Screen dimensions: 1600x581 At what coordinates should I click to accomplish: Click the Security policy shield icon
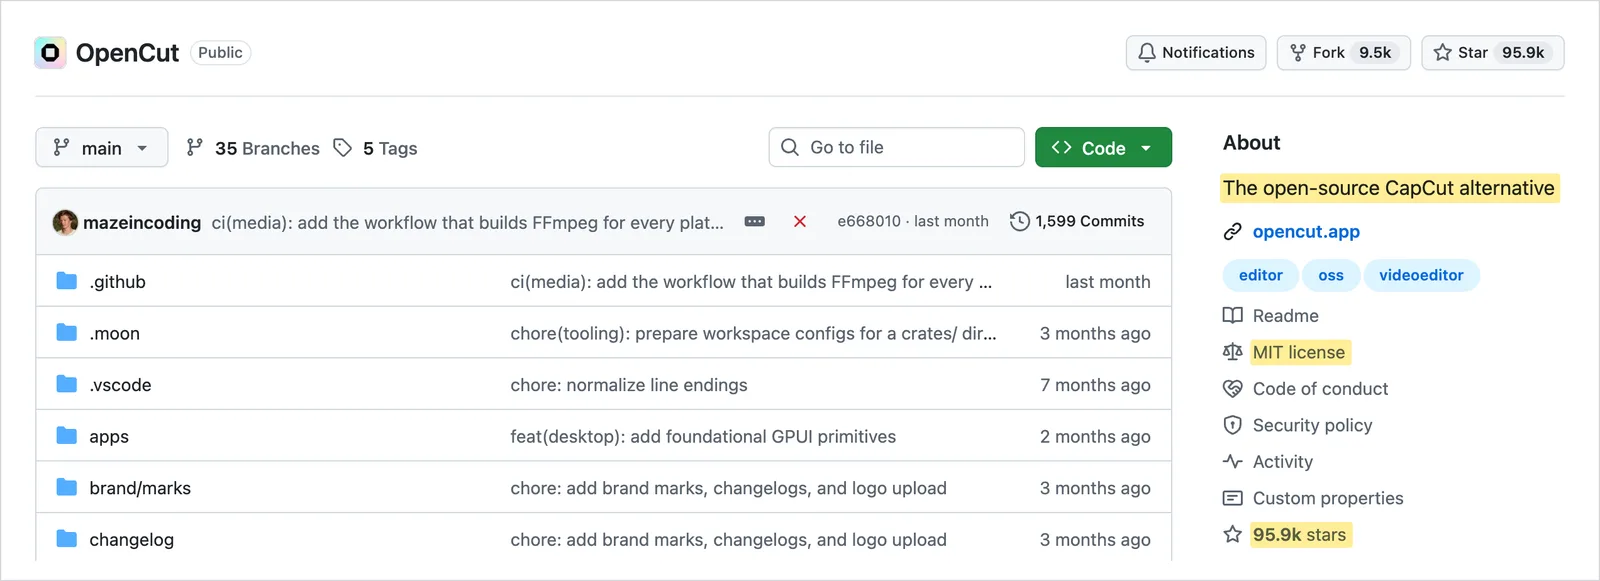[1233, 425]
